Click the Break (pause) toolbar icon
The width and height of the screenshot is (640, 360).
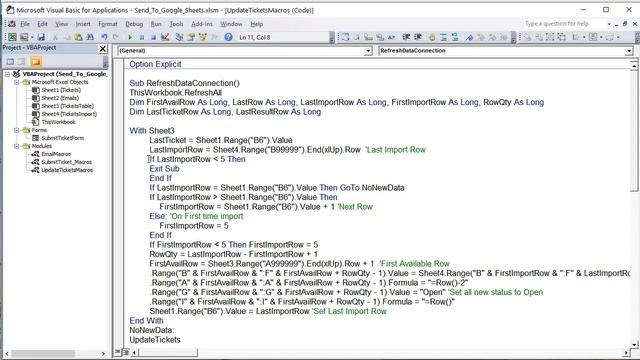point(142,37)
